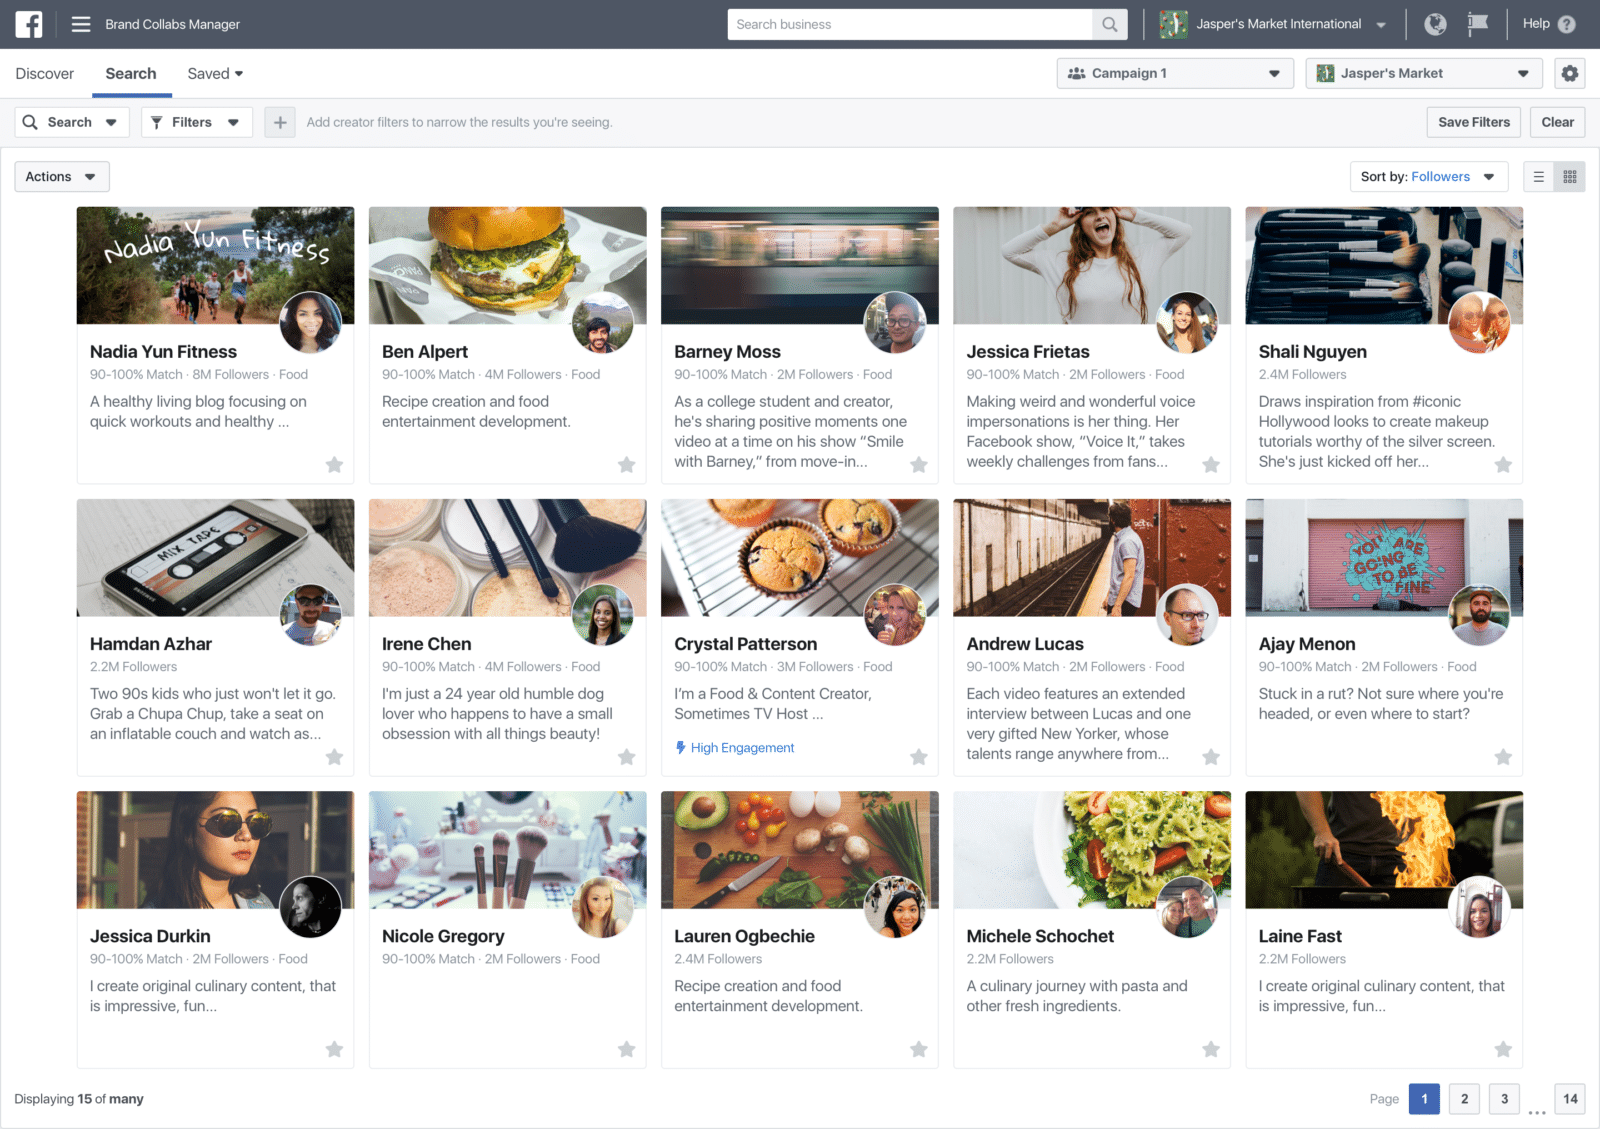Star Nadia Yun Fitness as favorite
The image size is (1600, 1129).
click(x=334, y=464)
